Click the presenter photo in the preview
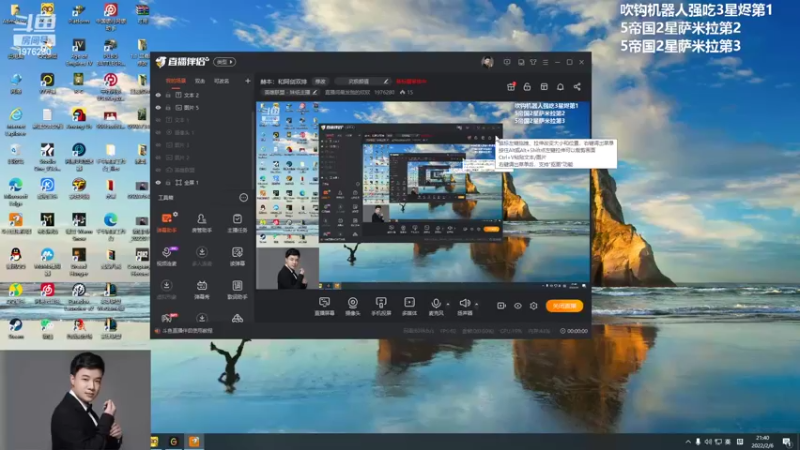Viewport: 800px width, 450px height. tap(288, 268)
